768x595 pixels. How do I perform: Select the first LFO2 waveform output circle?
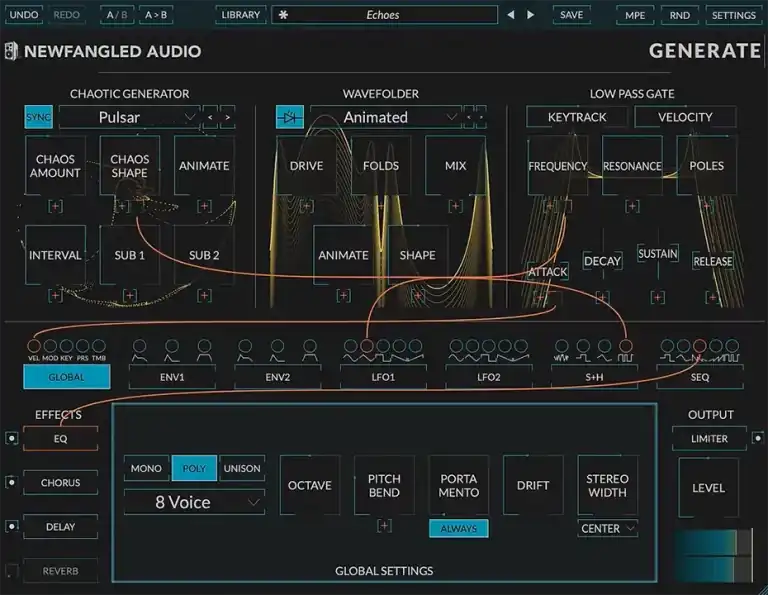[456, 346]
